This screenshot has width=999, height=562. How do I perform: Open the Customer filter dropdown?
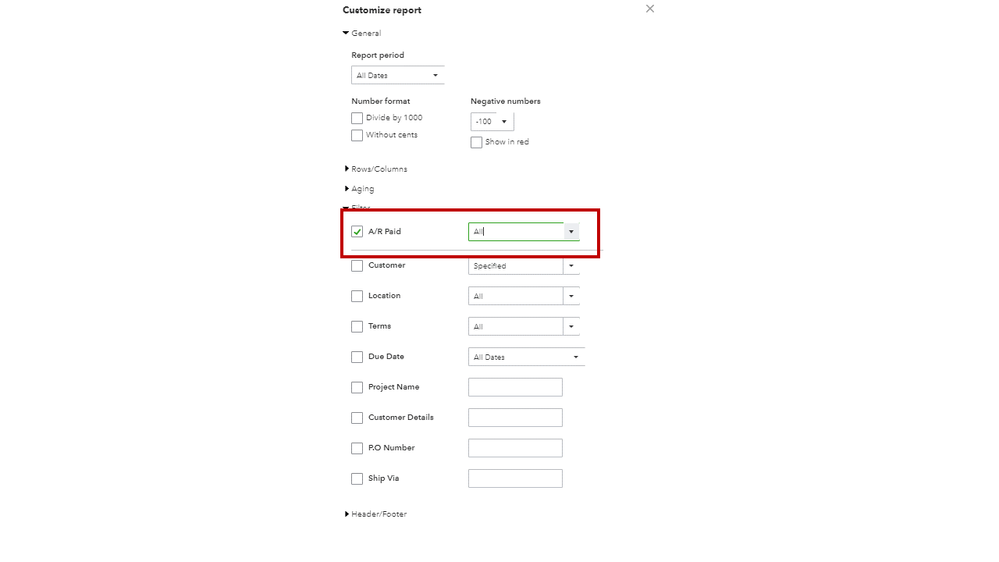571,266
